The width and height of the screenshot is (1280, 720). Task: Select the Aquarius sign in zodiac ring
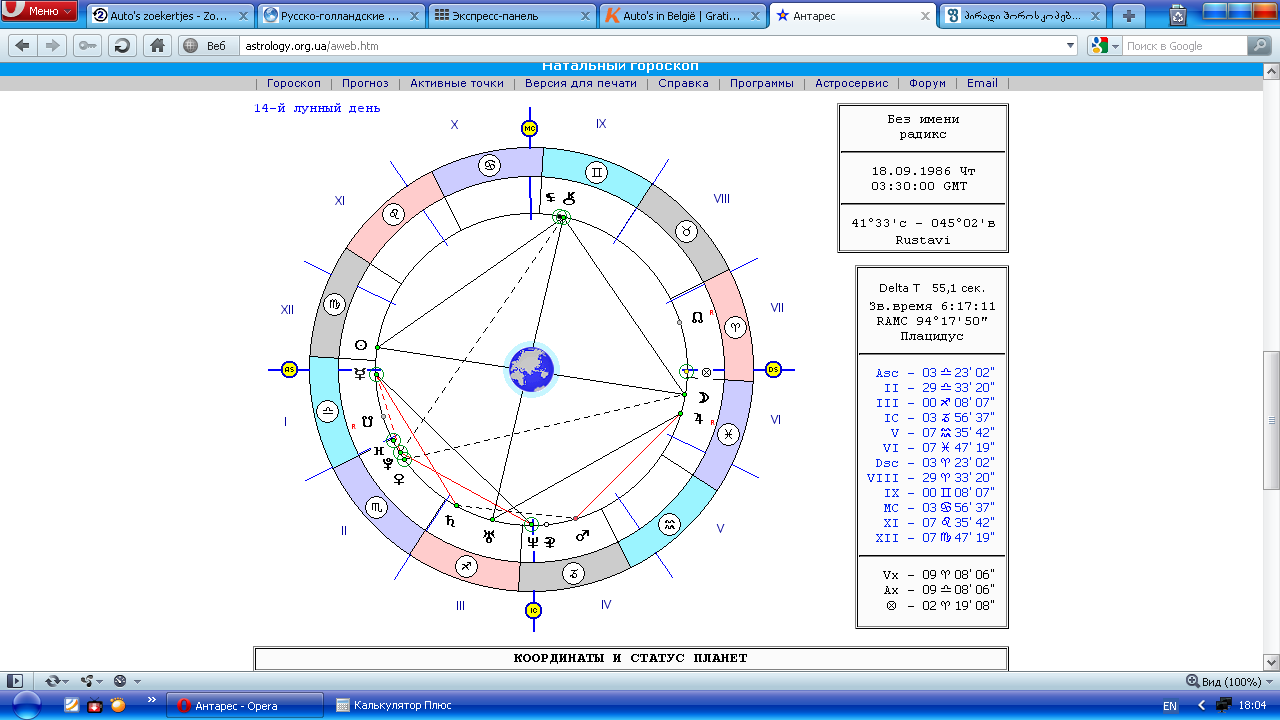(670, 523)
